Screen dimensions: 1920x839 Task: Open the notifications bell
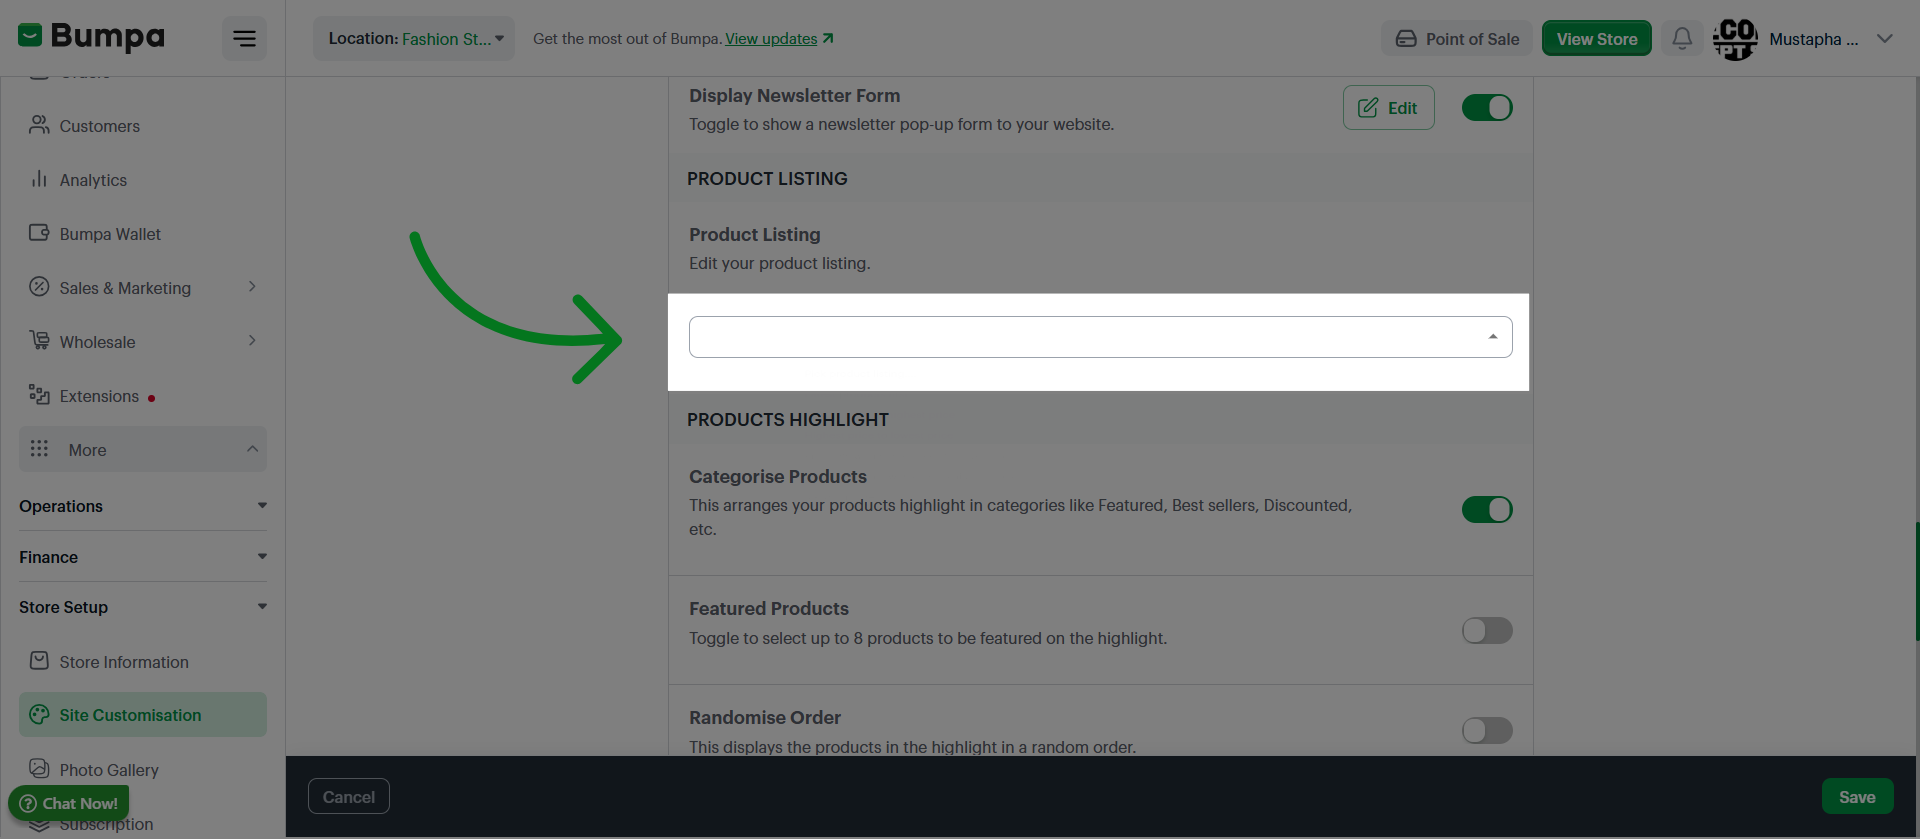pos(1682,38)
